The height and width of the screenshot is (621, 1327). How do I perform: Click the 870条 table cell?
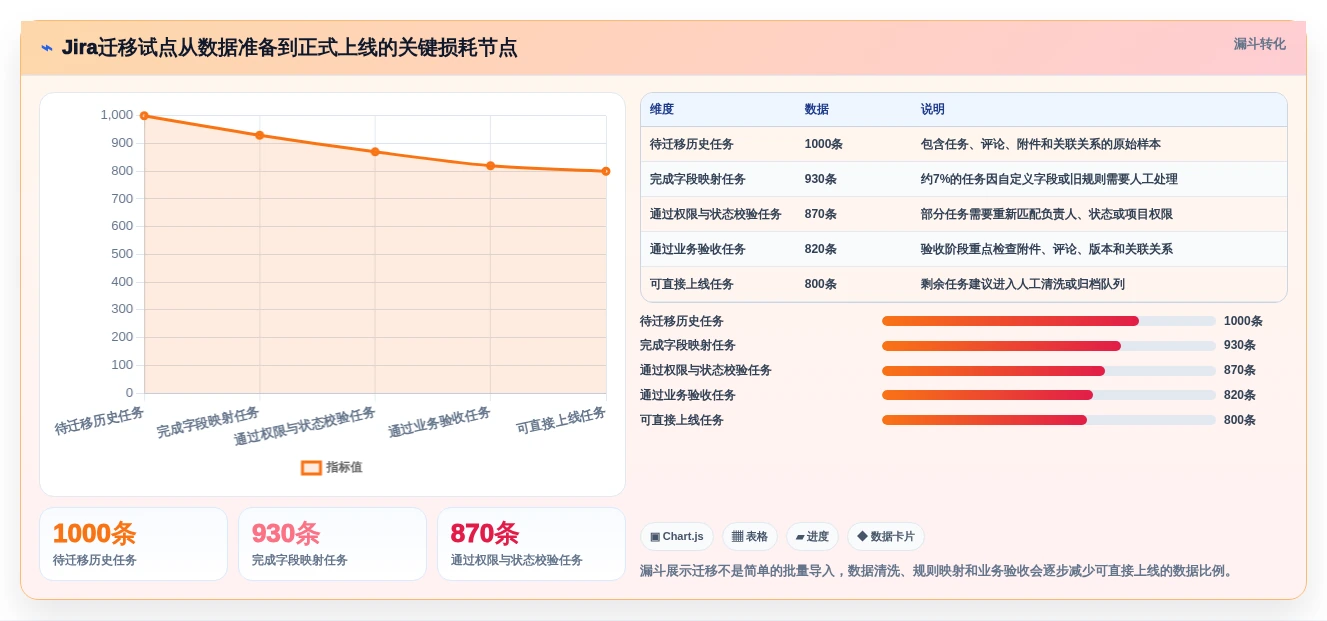[x=821, y=214]
